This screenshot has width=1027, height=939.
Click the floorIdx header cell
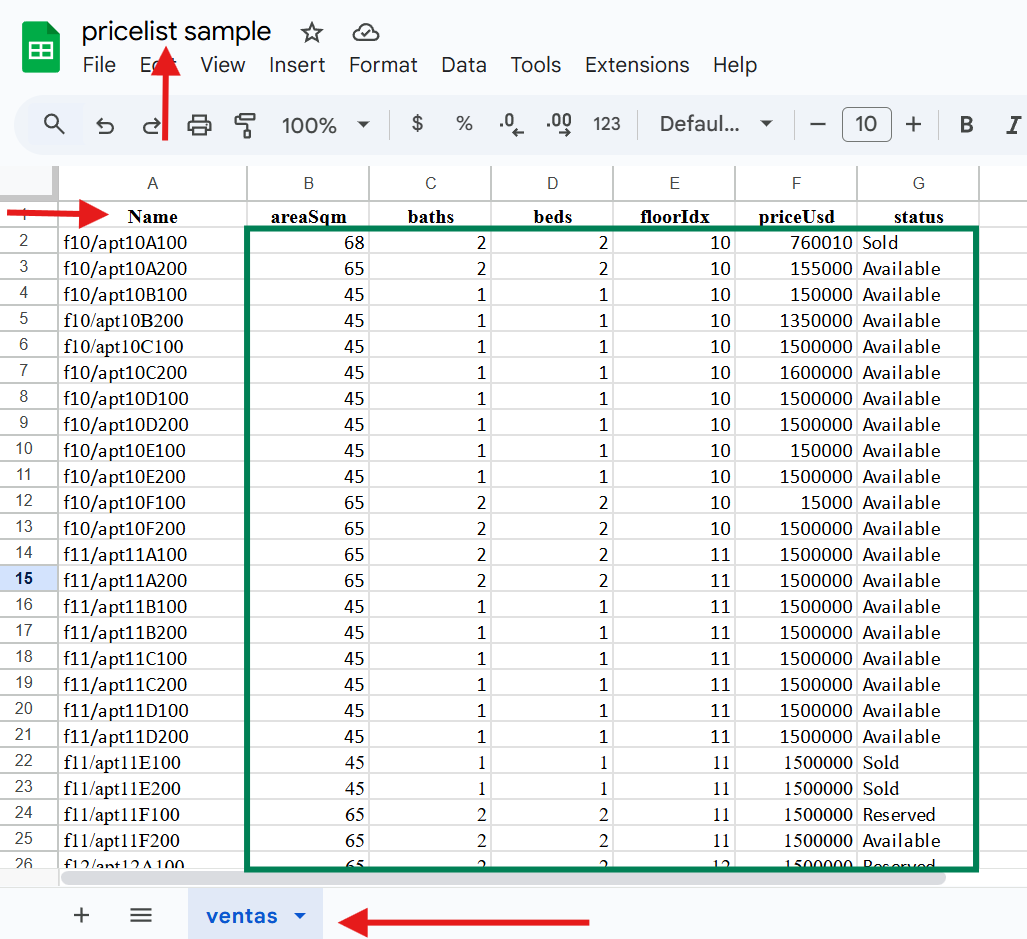(x=674, y=216)
